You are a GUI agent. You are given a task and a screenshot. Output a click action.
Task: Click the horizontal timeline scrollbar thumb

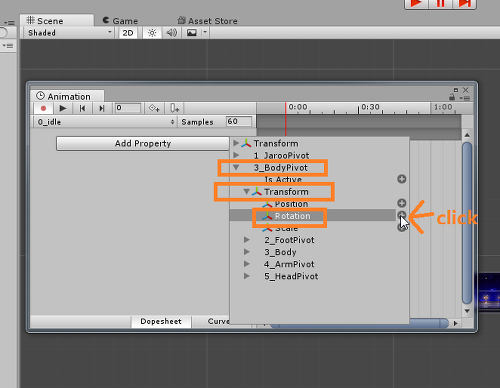[x=359, y=323]
